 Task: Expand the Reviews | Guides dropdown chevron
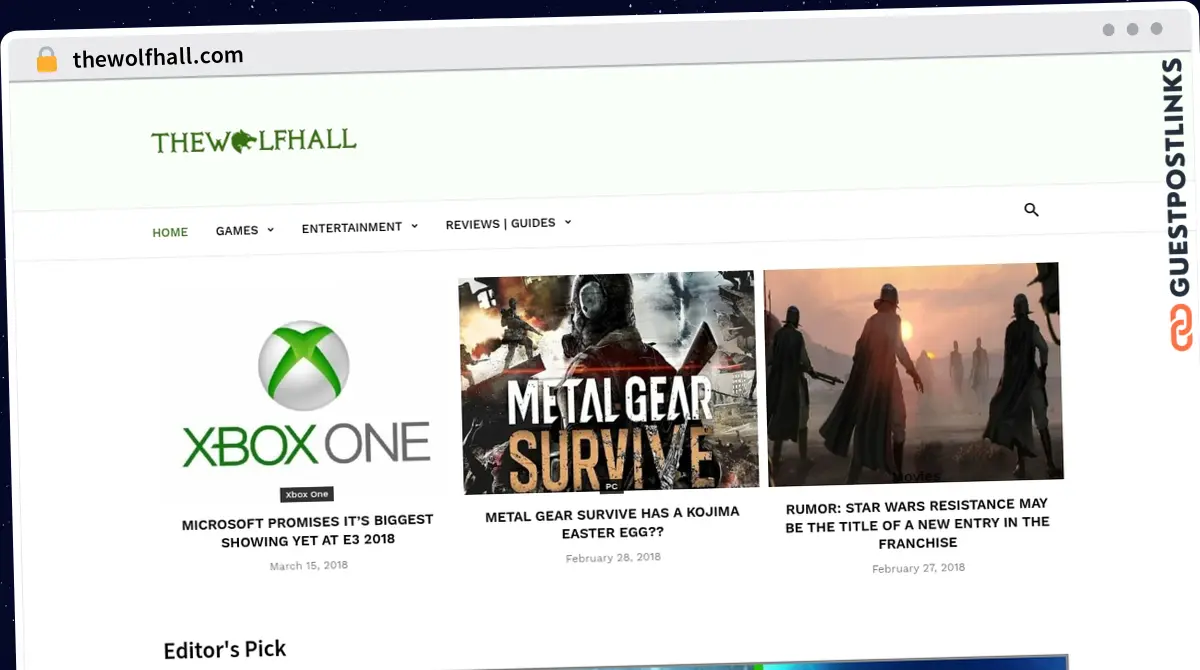pyautogui.click(x=568, y=222)
